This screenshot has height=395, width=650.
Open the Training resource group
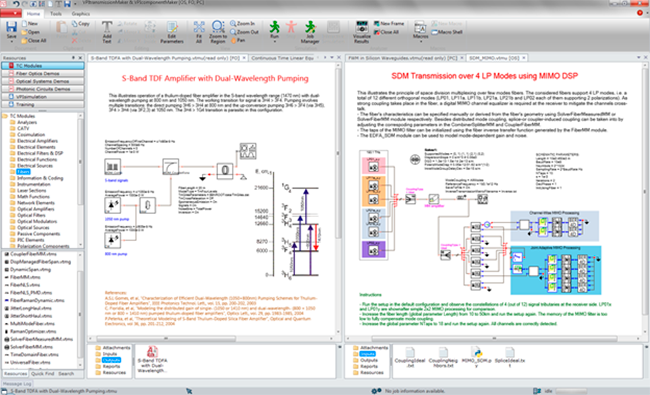tap(43, 104)
